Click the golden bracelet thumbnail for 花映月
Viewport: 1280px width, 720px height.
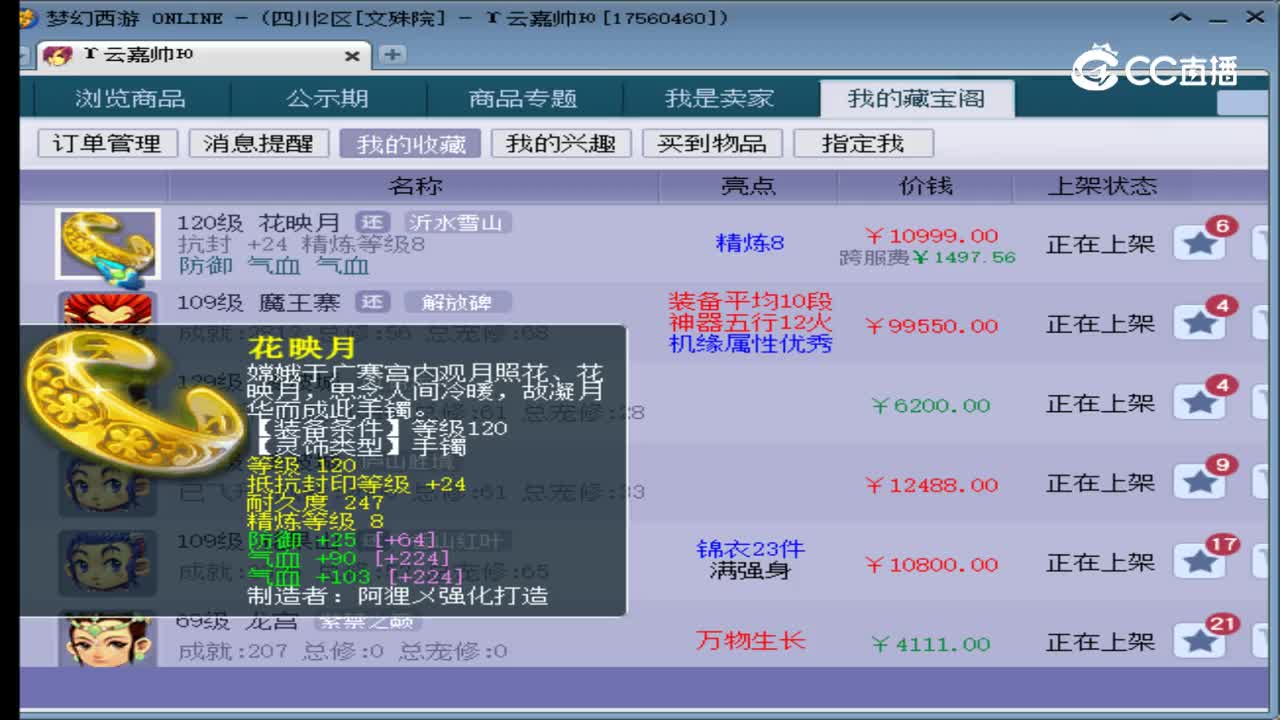(107, 244)
